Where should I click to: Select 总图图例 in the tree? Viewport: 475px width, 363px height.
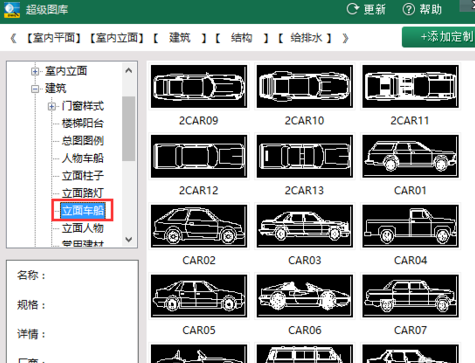click(x=83, y=141)
